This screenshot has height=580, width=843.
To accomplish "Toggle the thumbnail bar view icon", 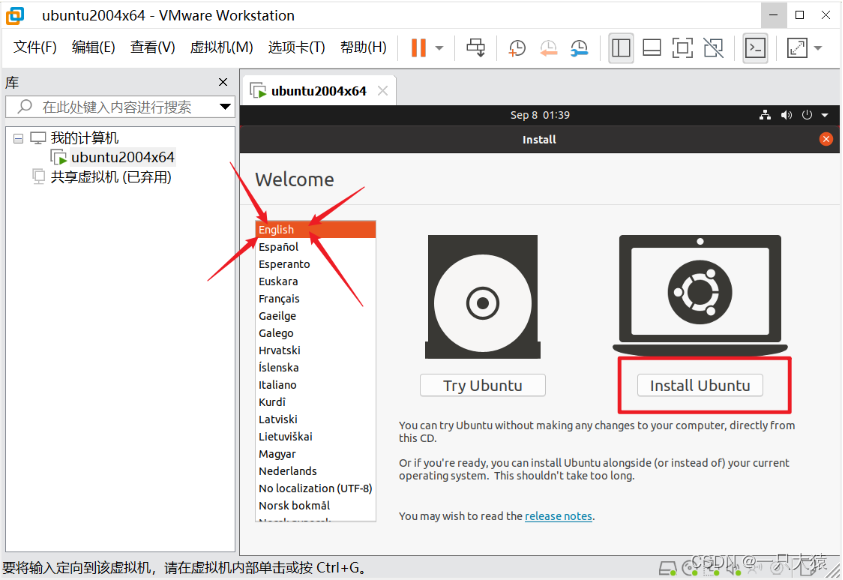I will coord(652,48).
